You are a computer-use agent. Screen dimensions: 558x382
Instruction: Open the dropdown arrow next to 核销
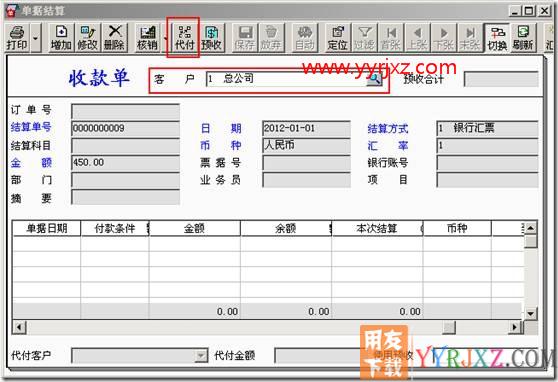[x=165, y=38]
